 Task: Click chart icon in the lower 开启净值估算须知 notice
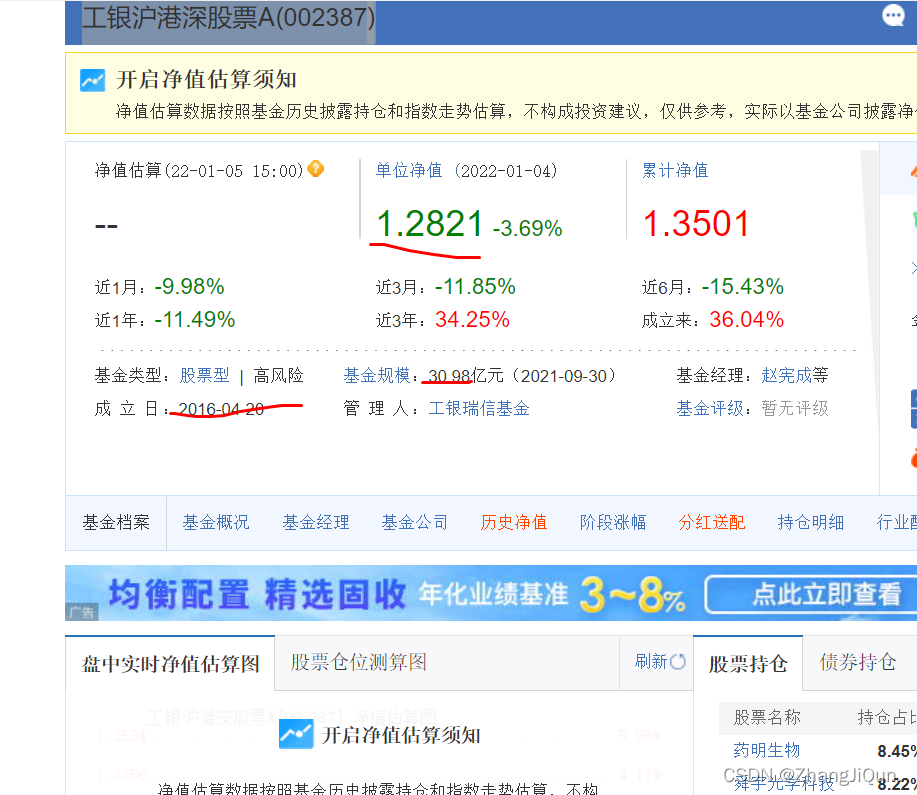(x=296, y=735)
